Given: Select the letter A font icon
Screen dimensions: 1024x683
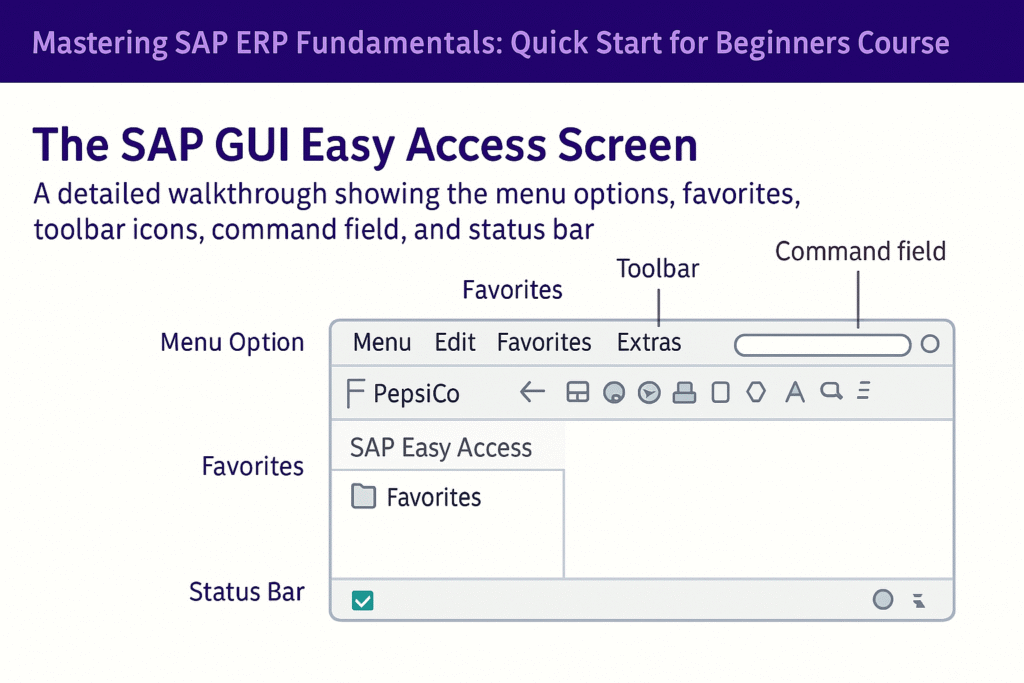Looking at the screenshot, I should pyautogui.click(x=795, y=392).
